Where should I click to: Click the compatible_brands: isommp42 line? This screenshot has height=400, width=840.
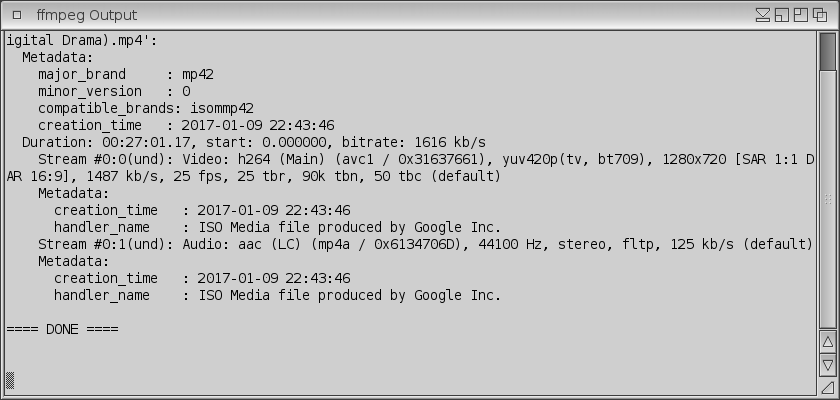[145, 108]
